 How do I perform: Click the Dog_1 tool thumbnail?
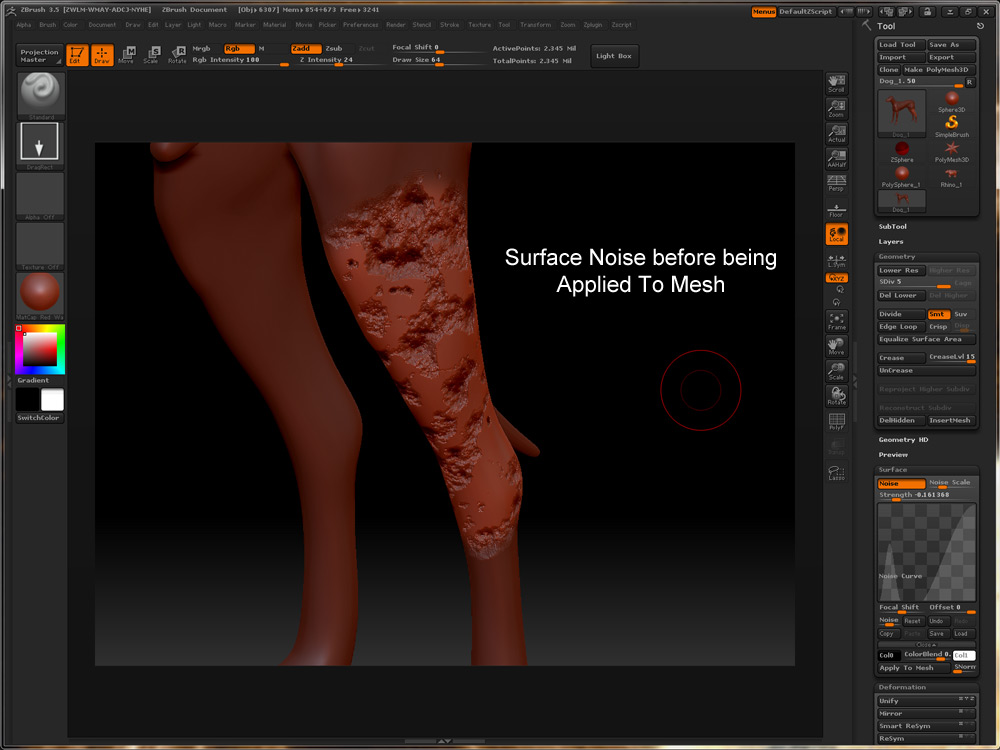[901, 112]
